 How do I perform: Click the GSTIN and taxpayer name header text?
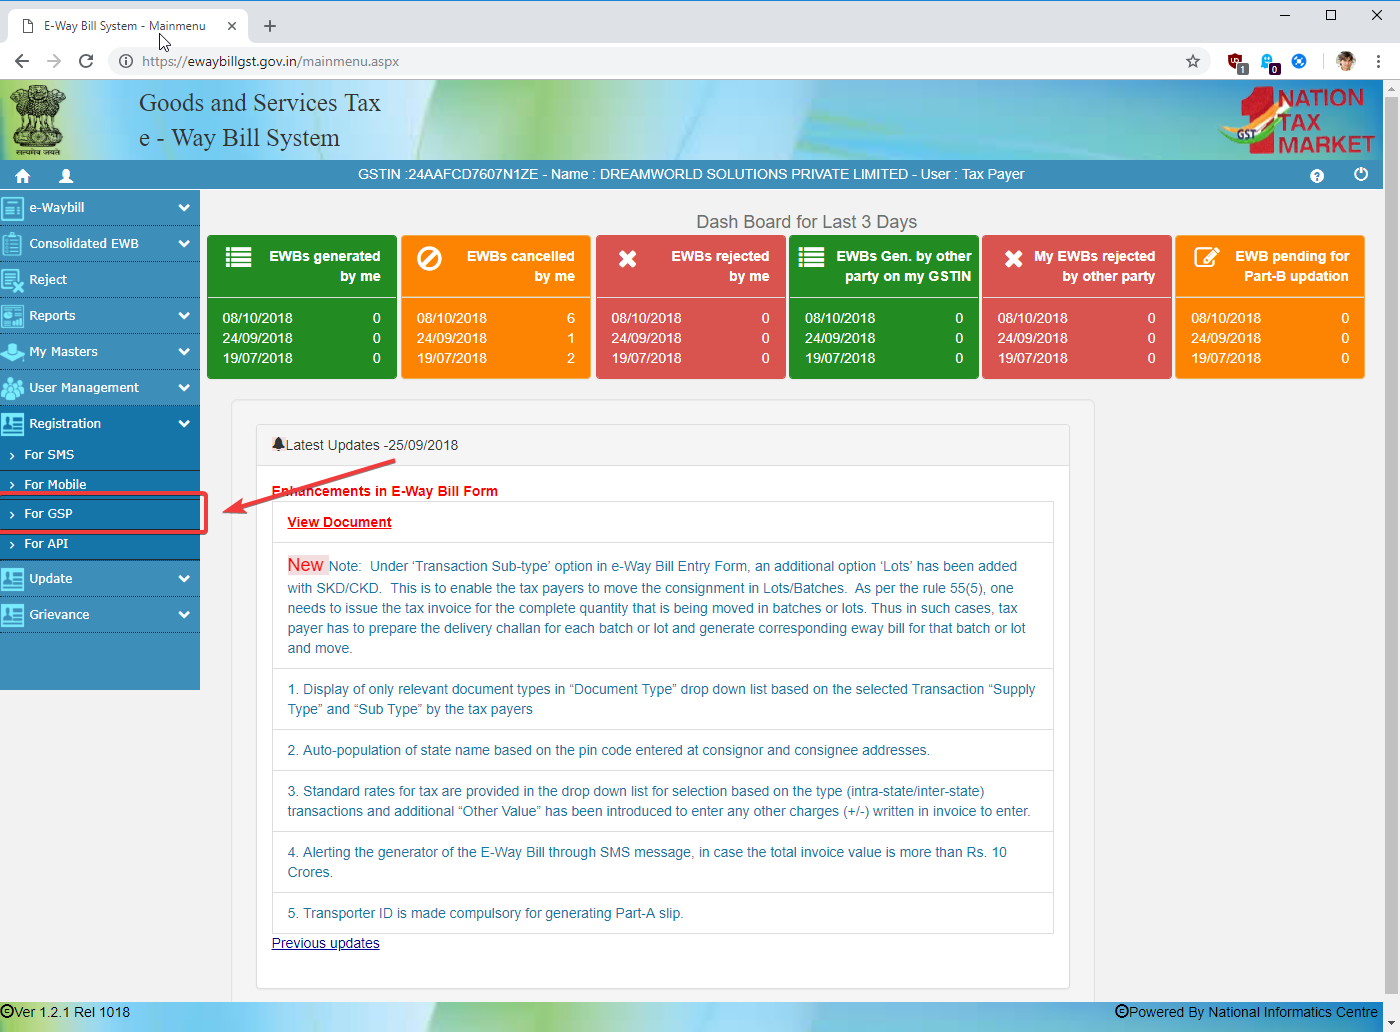(691, 174)
